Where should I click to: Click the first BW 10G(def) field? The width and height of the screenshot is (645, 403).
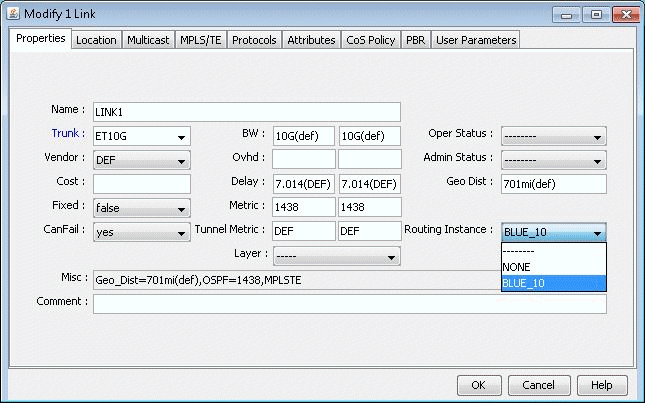[304, 136]
